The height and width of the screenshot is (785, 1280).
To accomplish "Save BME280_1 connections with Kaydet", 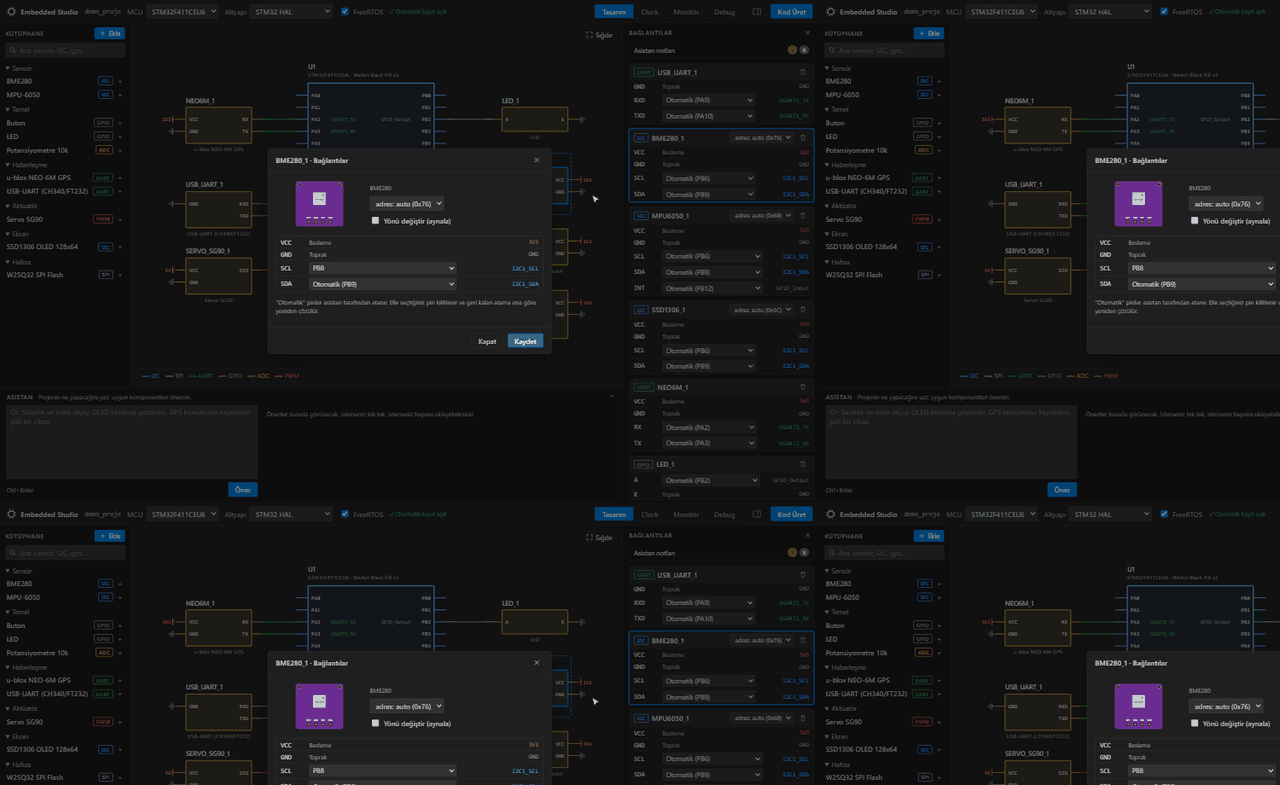I will point(525,341).
